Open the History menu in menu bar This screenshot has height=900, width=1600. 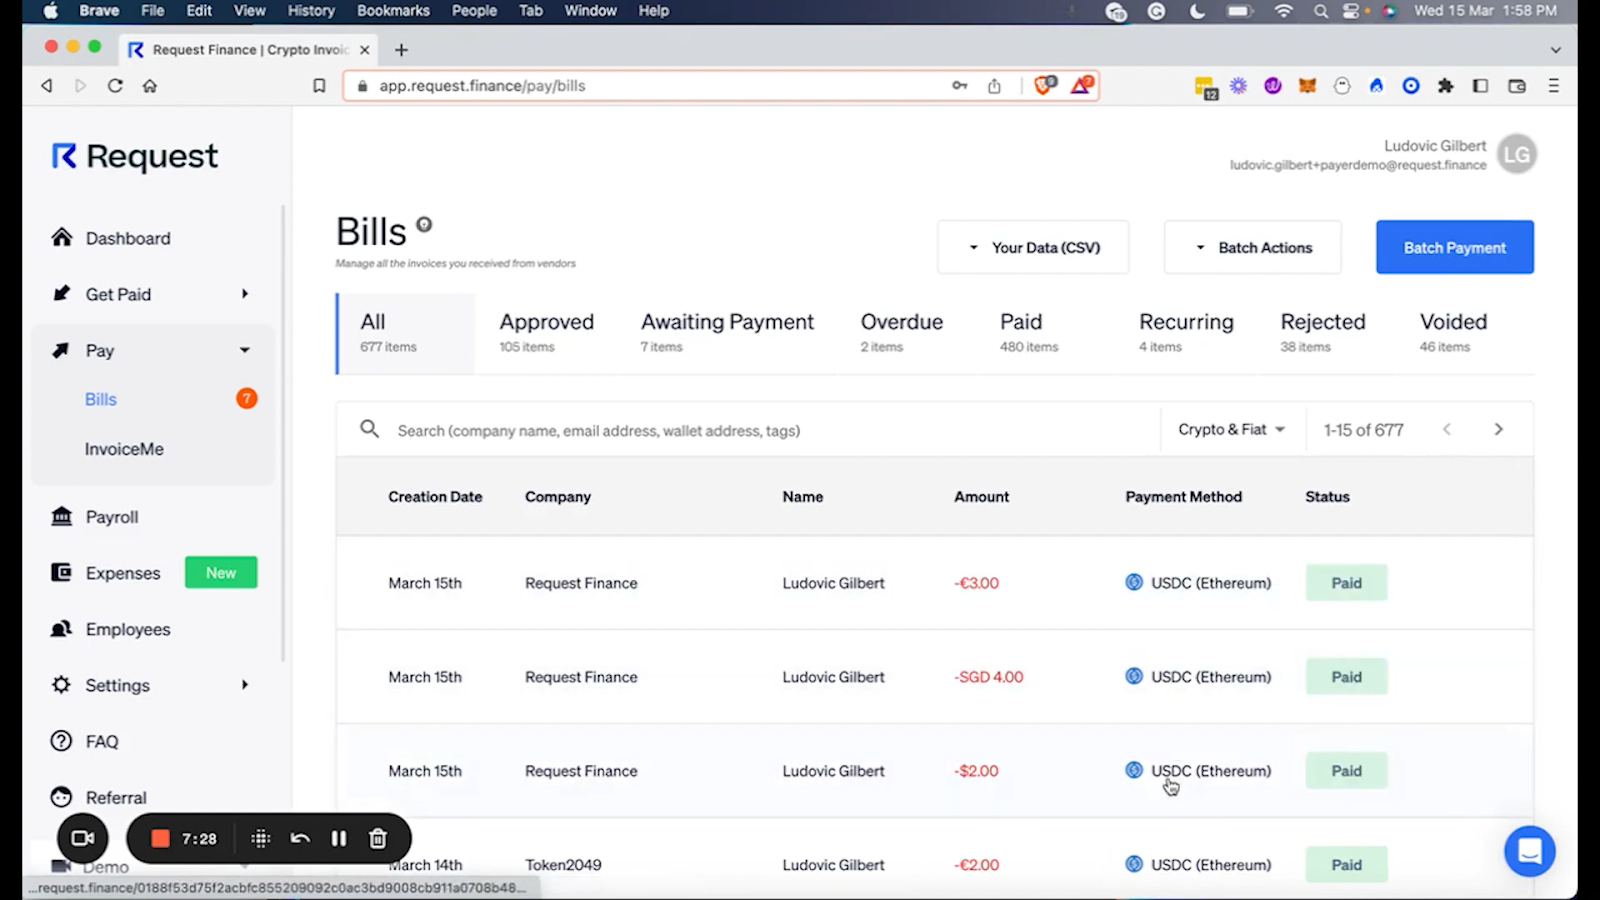(311, 11)
